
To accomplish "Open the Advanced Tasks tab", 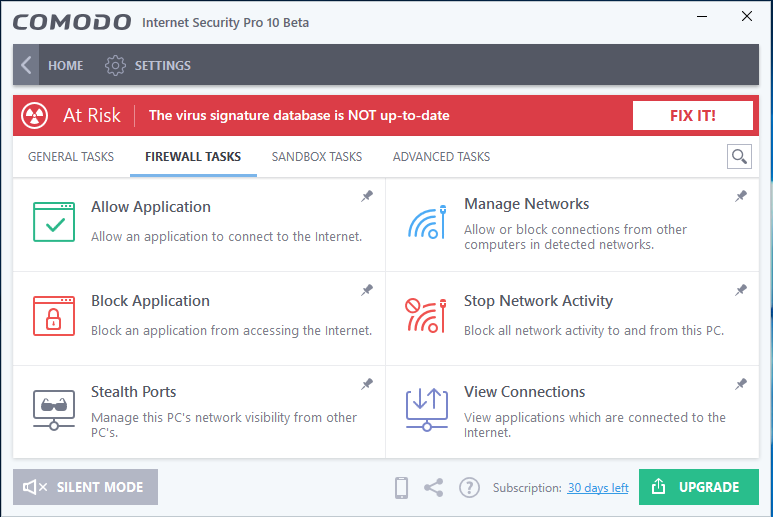I will 441,157.
